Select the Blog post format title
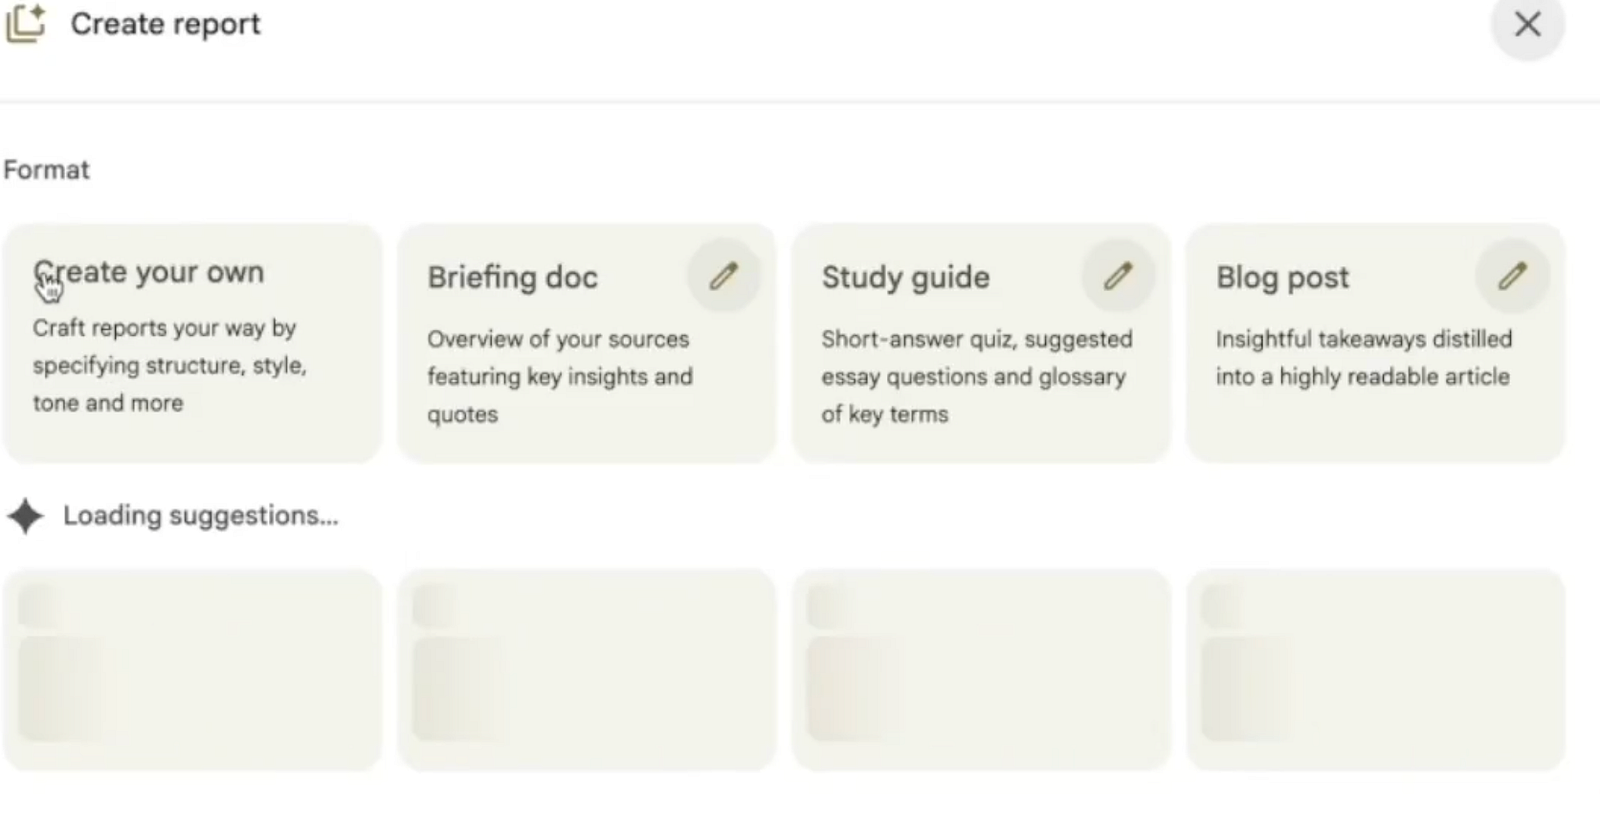 (1282, 277)
